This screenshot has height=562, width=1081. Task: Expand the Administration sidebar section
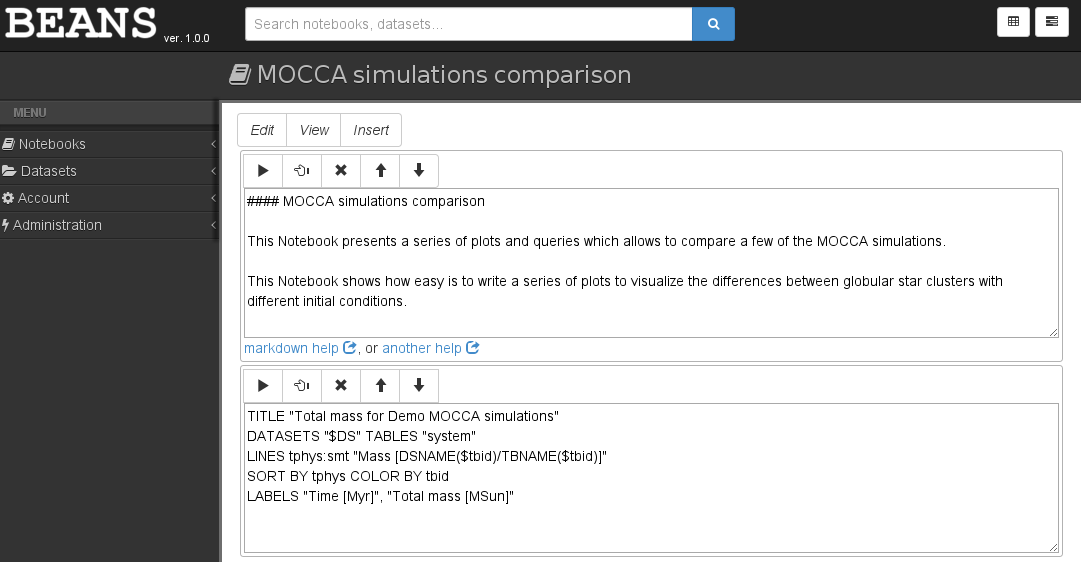(x=109, y=225)
